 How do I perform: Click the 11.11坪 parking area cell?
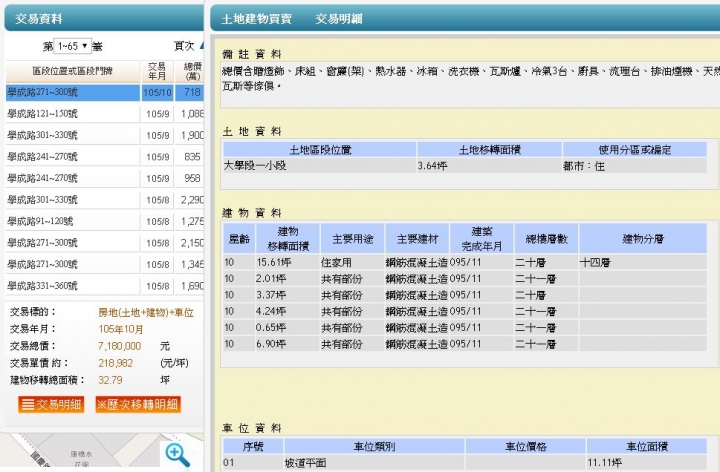pos(647,463)
